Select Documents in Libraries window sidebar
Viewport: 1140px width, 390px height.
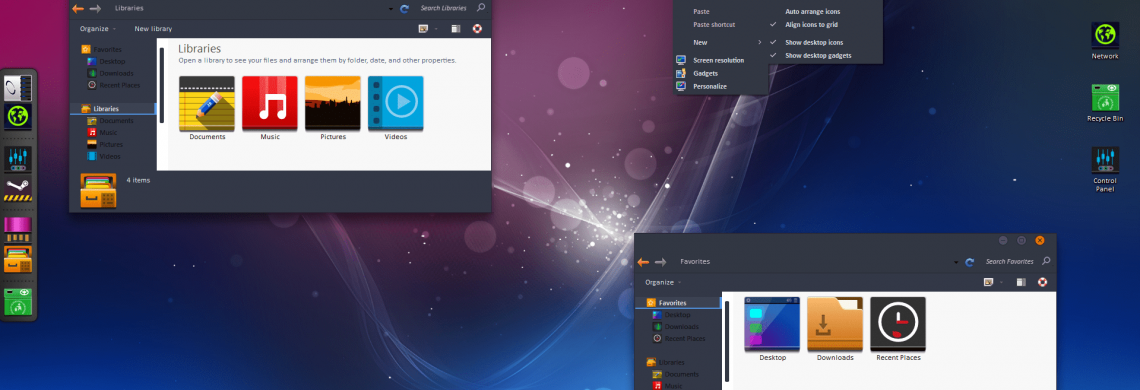(111, 121)
